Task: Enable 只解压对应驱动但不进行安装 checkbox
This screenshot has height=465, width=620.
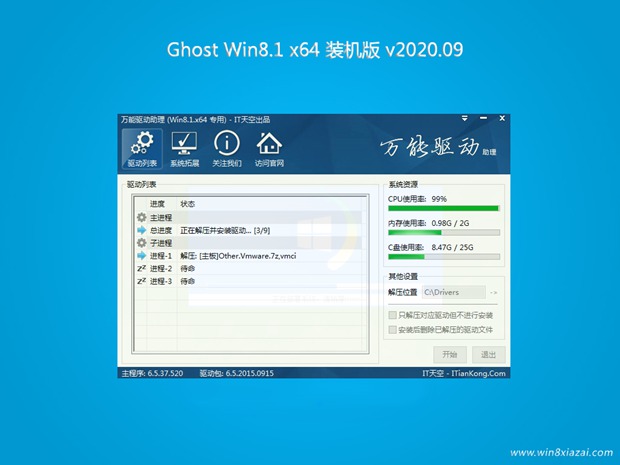Action: [x=393, y=315]
